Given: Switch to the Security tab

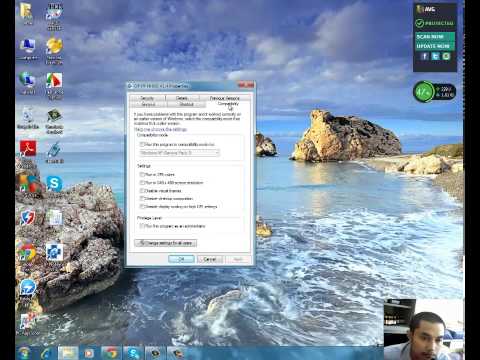Looking at the screenshot, I should point(147,98).
